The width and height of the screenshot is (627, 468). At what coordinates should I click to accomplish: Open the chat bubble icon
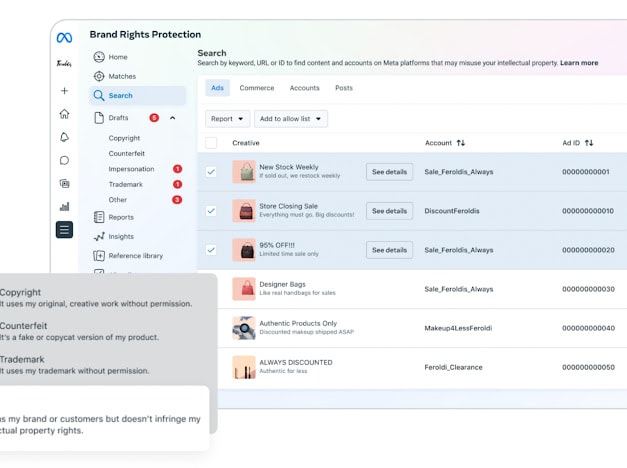point(64,160)
